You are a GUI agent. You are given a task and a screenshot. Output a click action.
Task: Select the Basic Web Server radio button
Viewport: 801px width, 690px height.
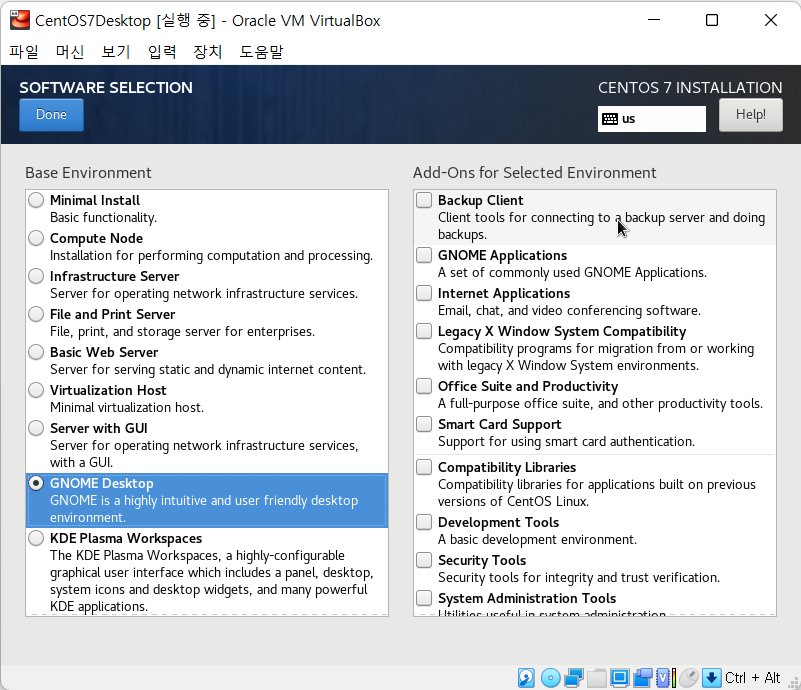click(x=36, y=352)
